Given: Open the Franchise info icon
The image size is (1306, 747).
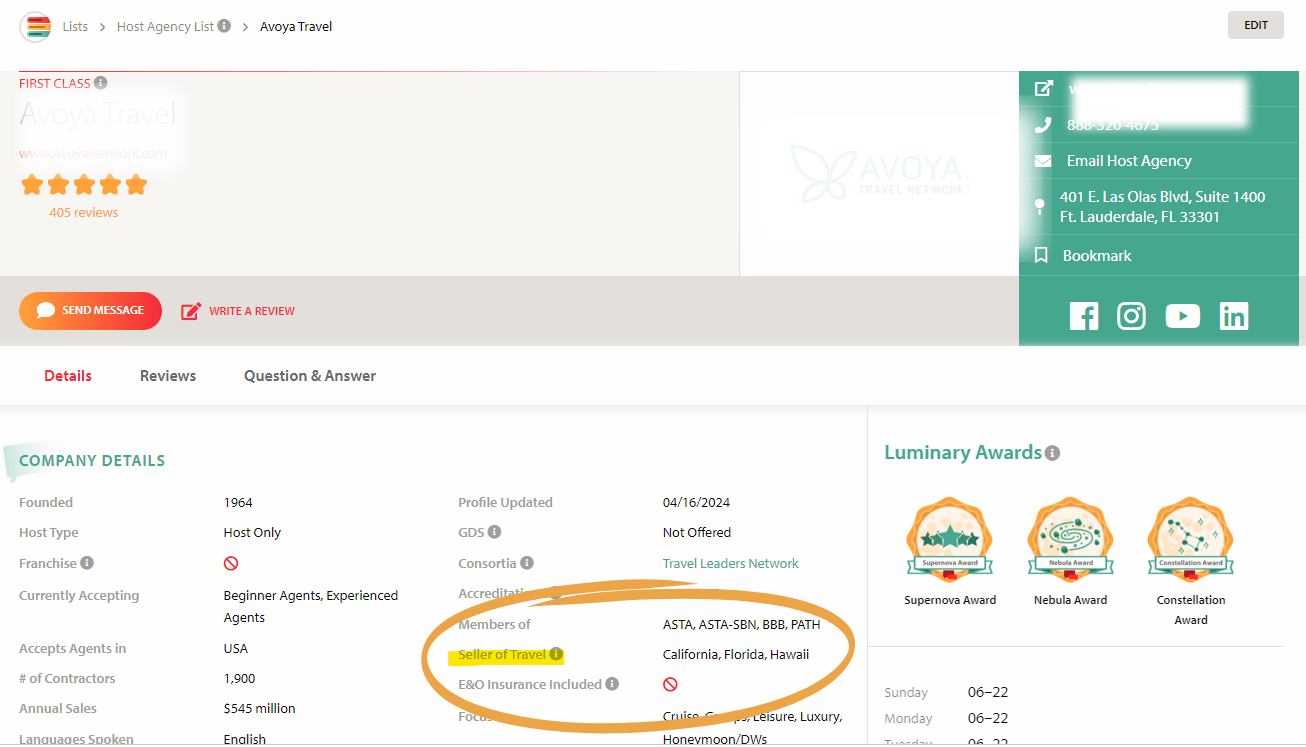Looking at the screenshot, I should pos(87,563).
